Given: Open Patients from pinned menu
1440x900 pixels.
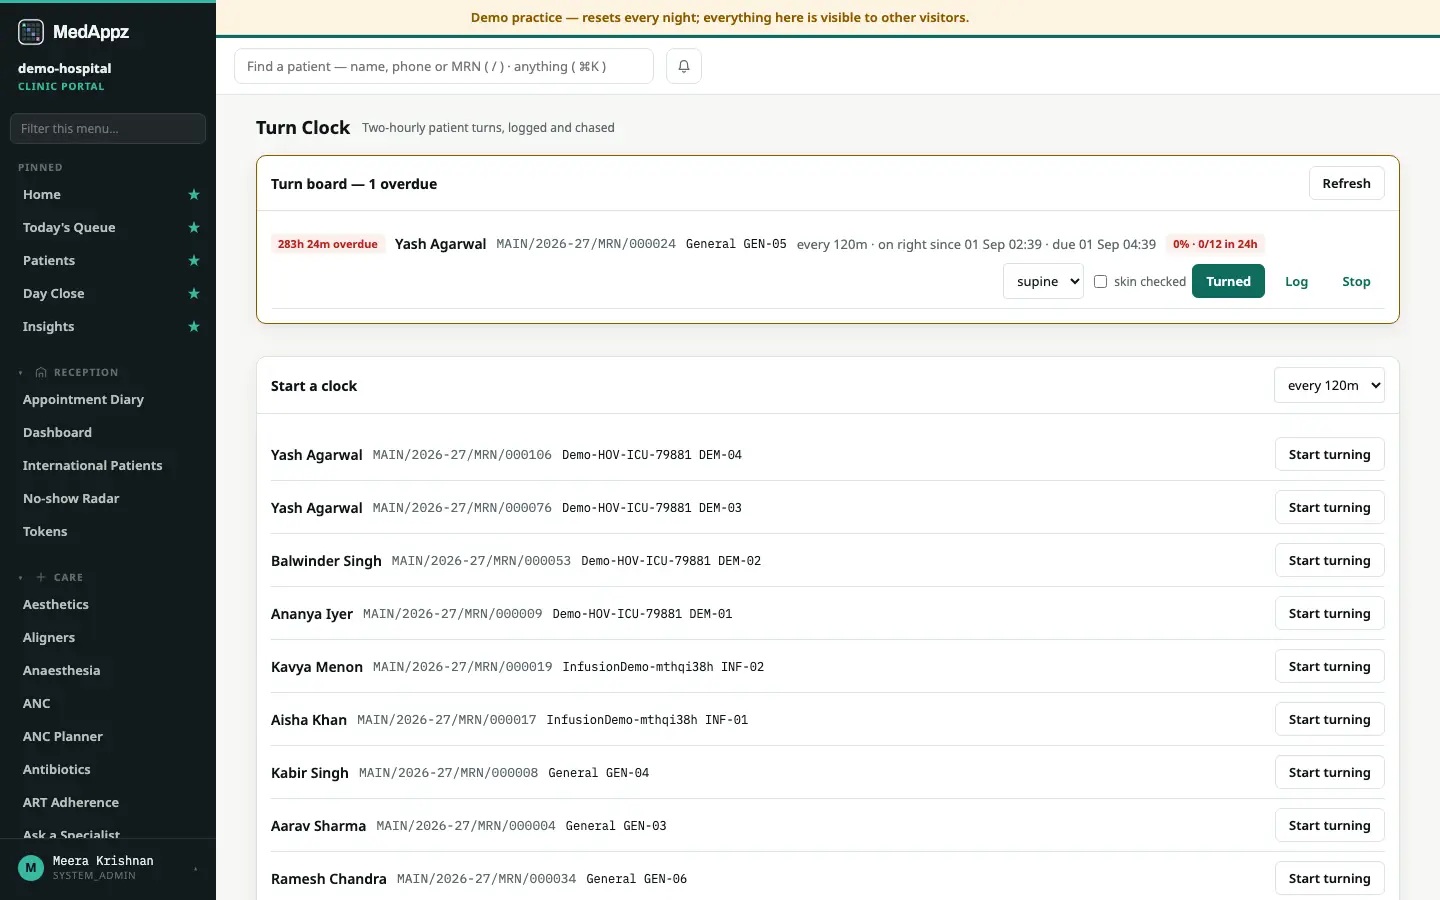Looking at the screenshot, I should 49,261.
